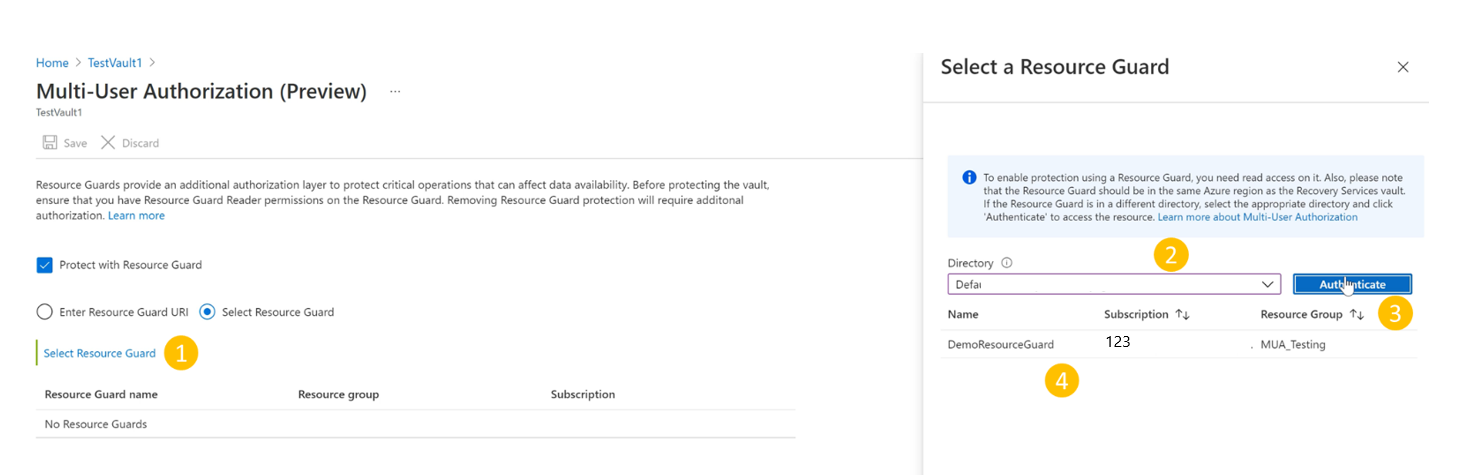Open Learn more about Multi-User Authorization

[x=1257, y=217]
